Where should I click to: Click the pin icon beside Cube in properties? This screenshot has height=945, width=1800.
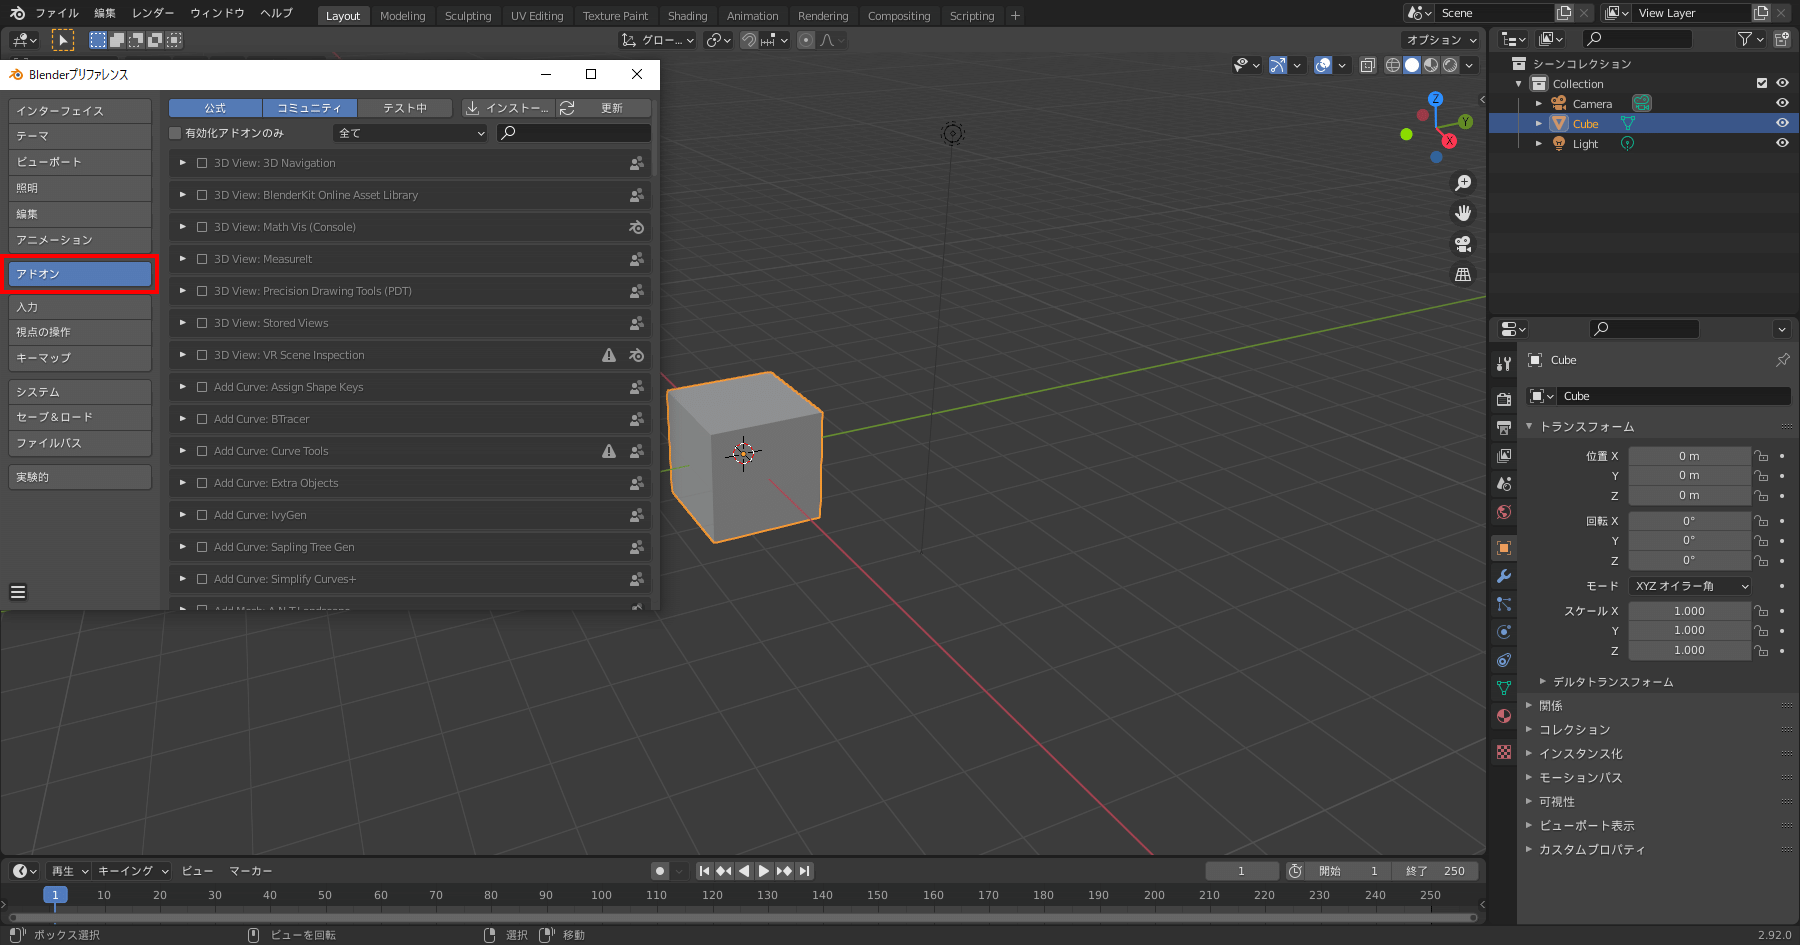pyautogui.click(x=1782, y=360)
